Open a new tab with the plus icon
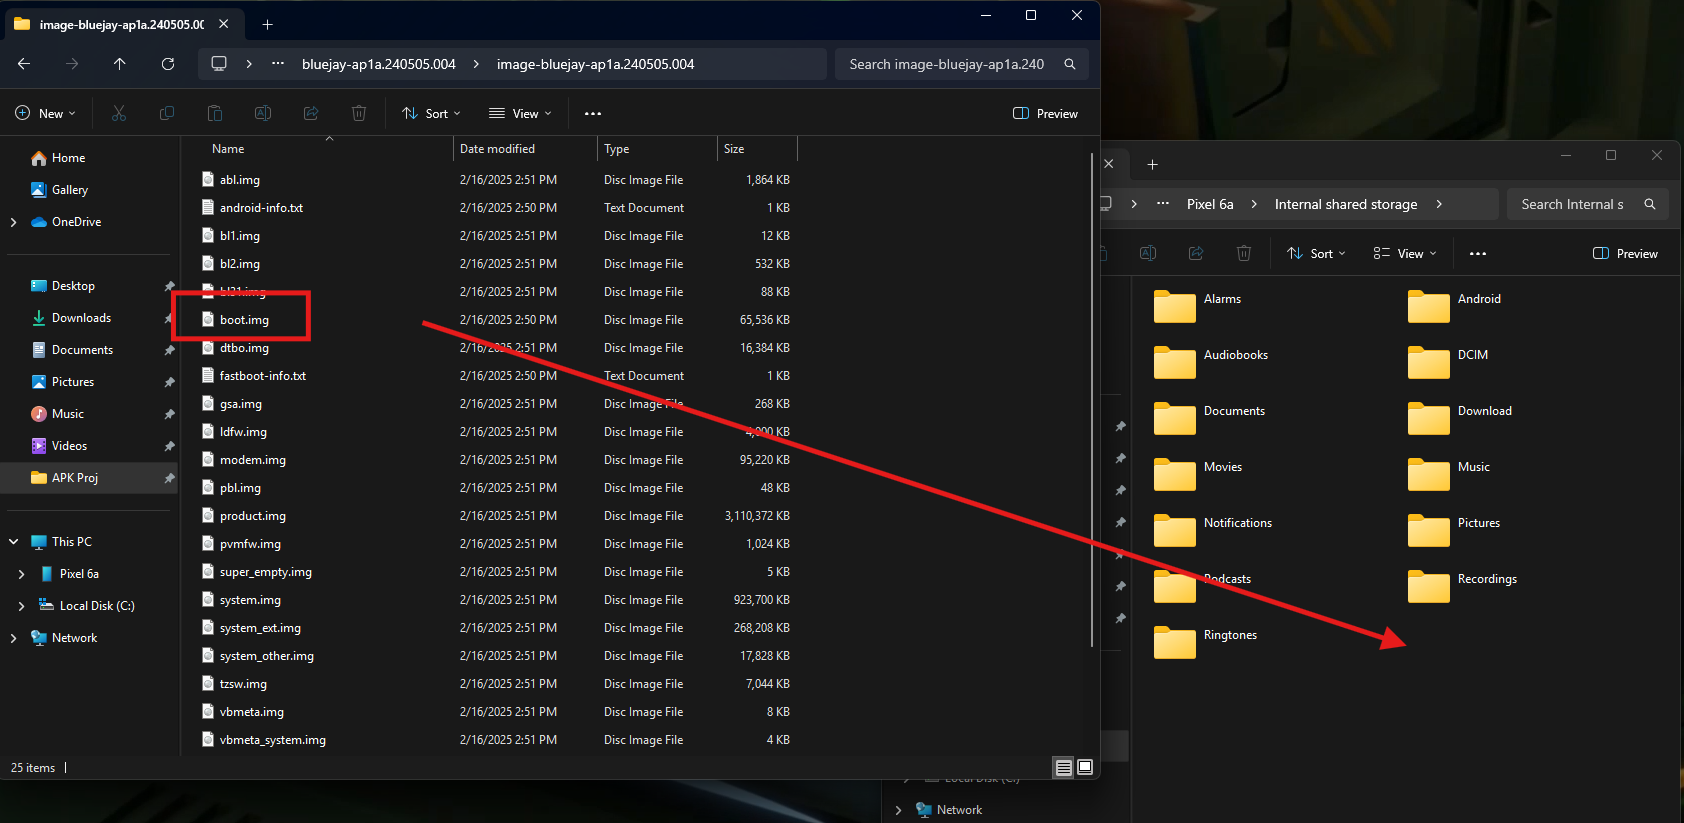 (267, 24)
